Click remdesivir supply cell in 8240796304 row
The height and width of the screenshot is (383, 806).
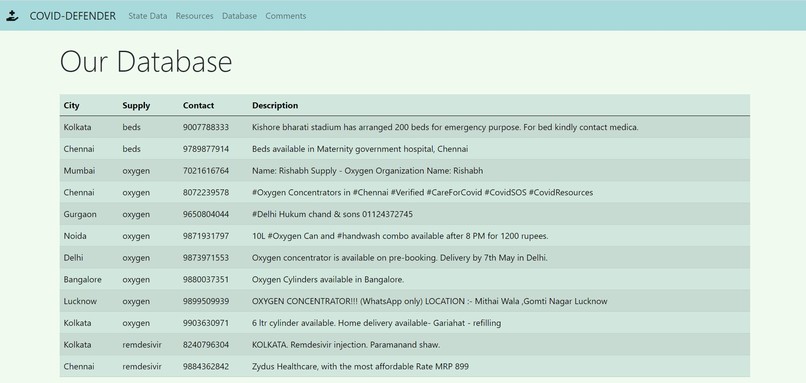(142, 344)
